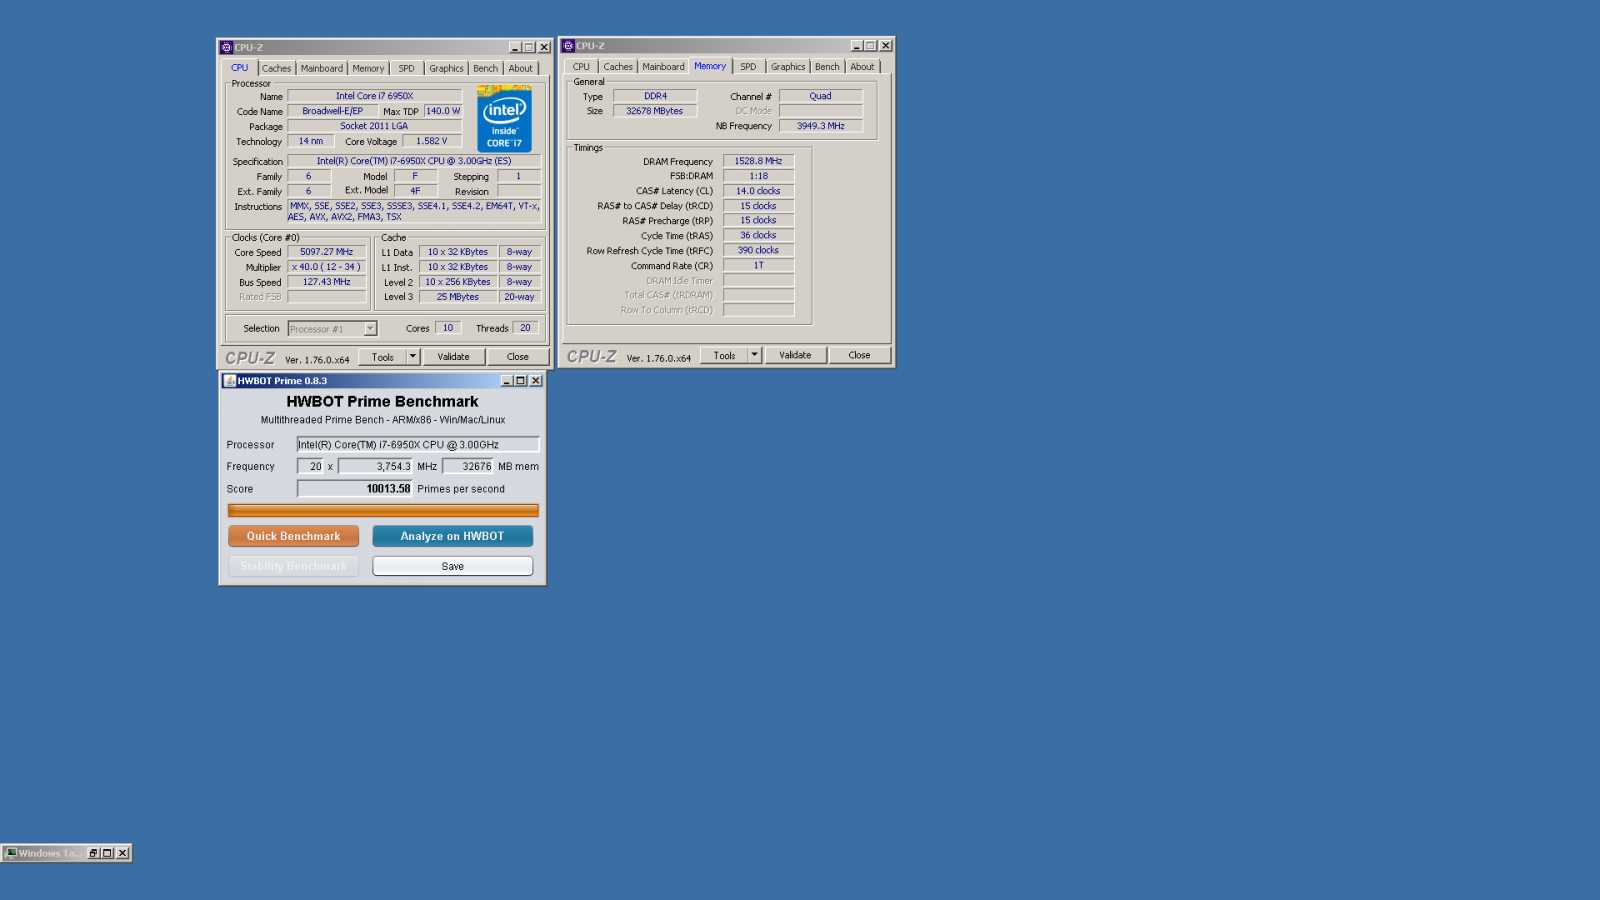Click Level 3 cache value 25 MBytes
The height and width of the screenshot is (900, 1600).
[x=458, y=297]
